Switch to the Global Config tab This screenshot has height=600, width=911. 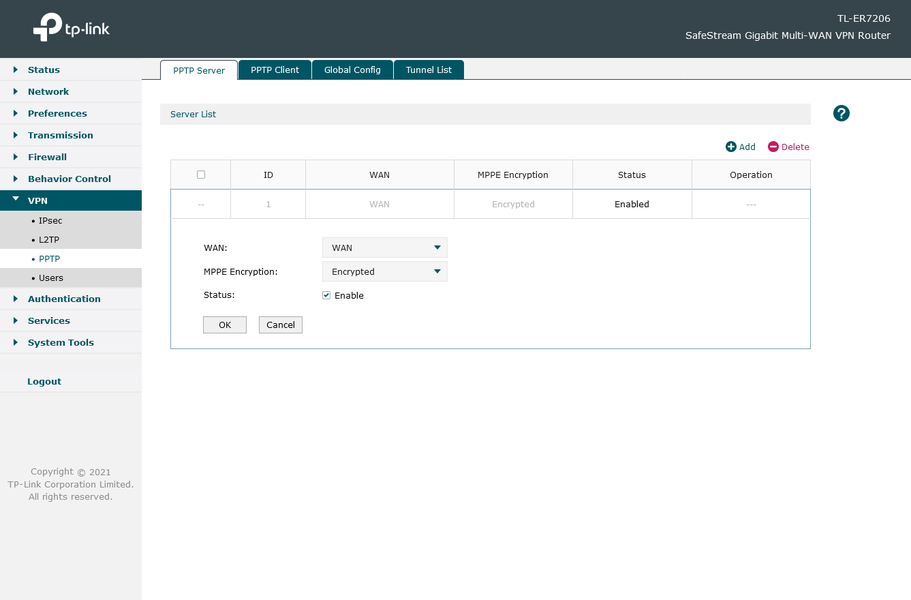[352, 70]
